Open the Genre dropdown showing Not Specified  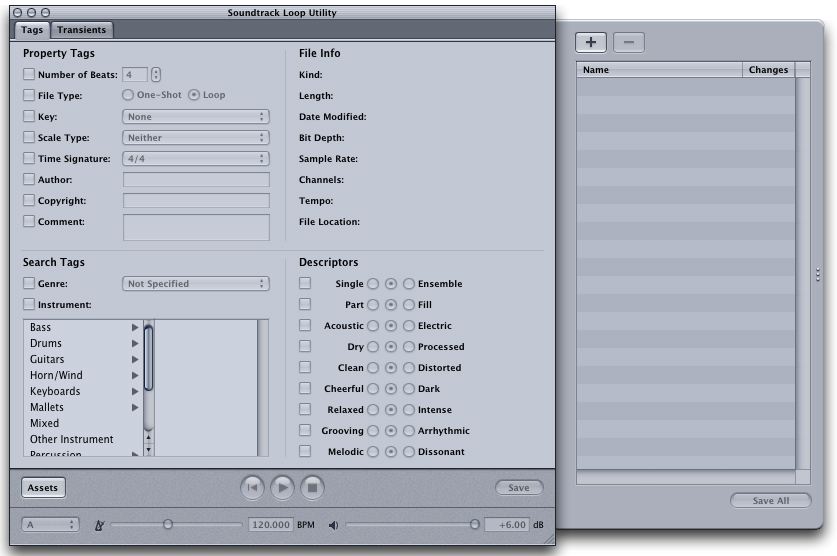[x=196, y=283]
